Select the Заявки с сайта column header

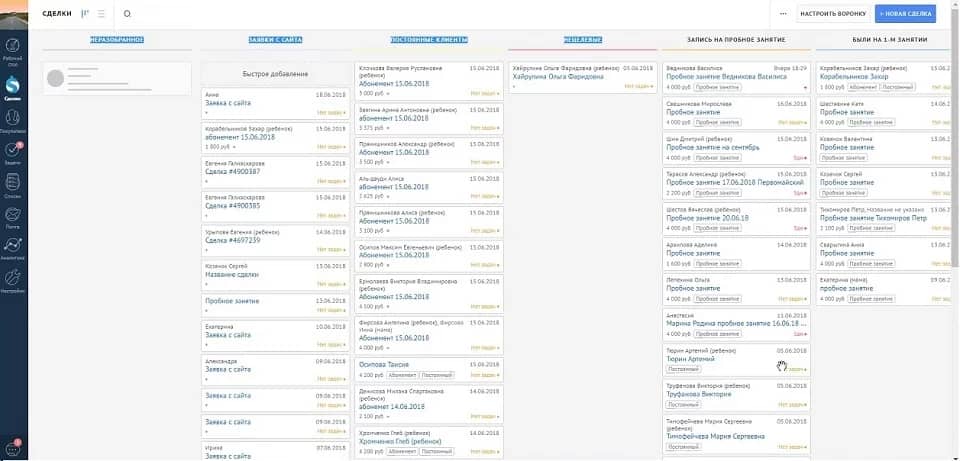click(x=275, y=40)
